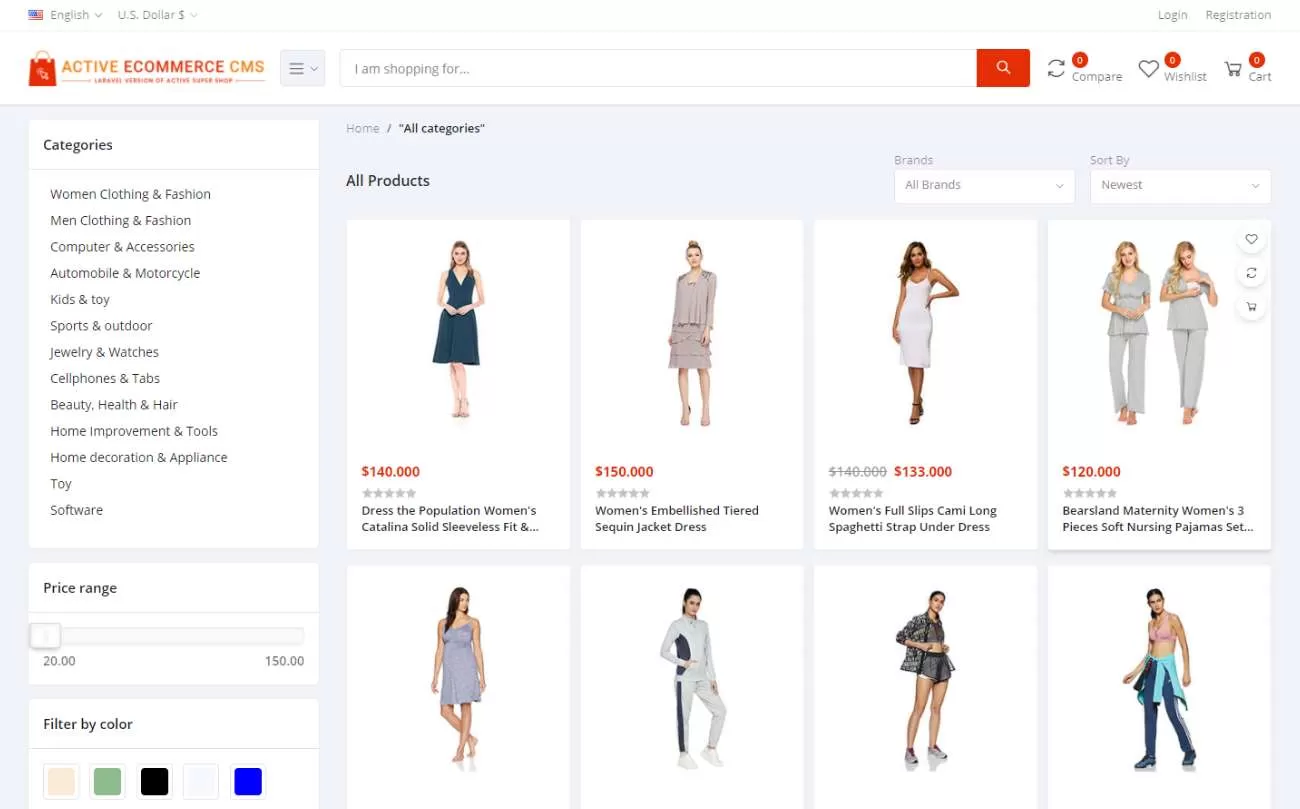Viewport: 1300px width, 809px height.
Task: Click the red search magnifier button
Action: [x=1003, y=68]
